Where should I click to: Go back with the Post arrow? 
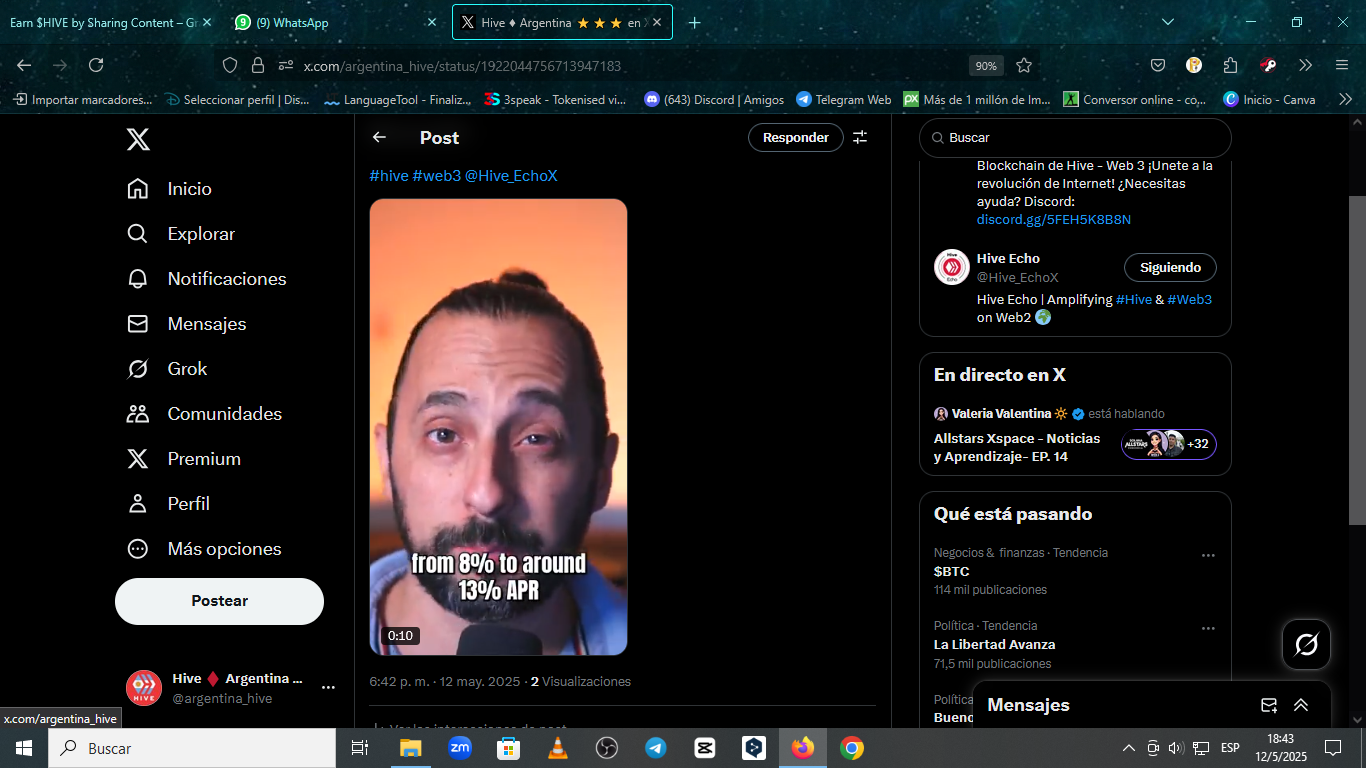click(379, 138)
